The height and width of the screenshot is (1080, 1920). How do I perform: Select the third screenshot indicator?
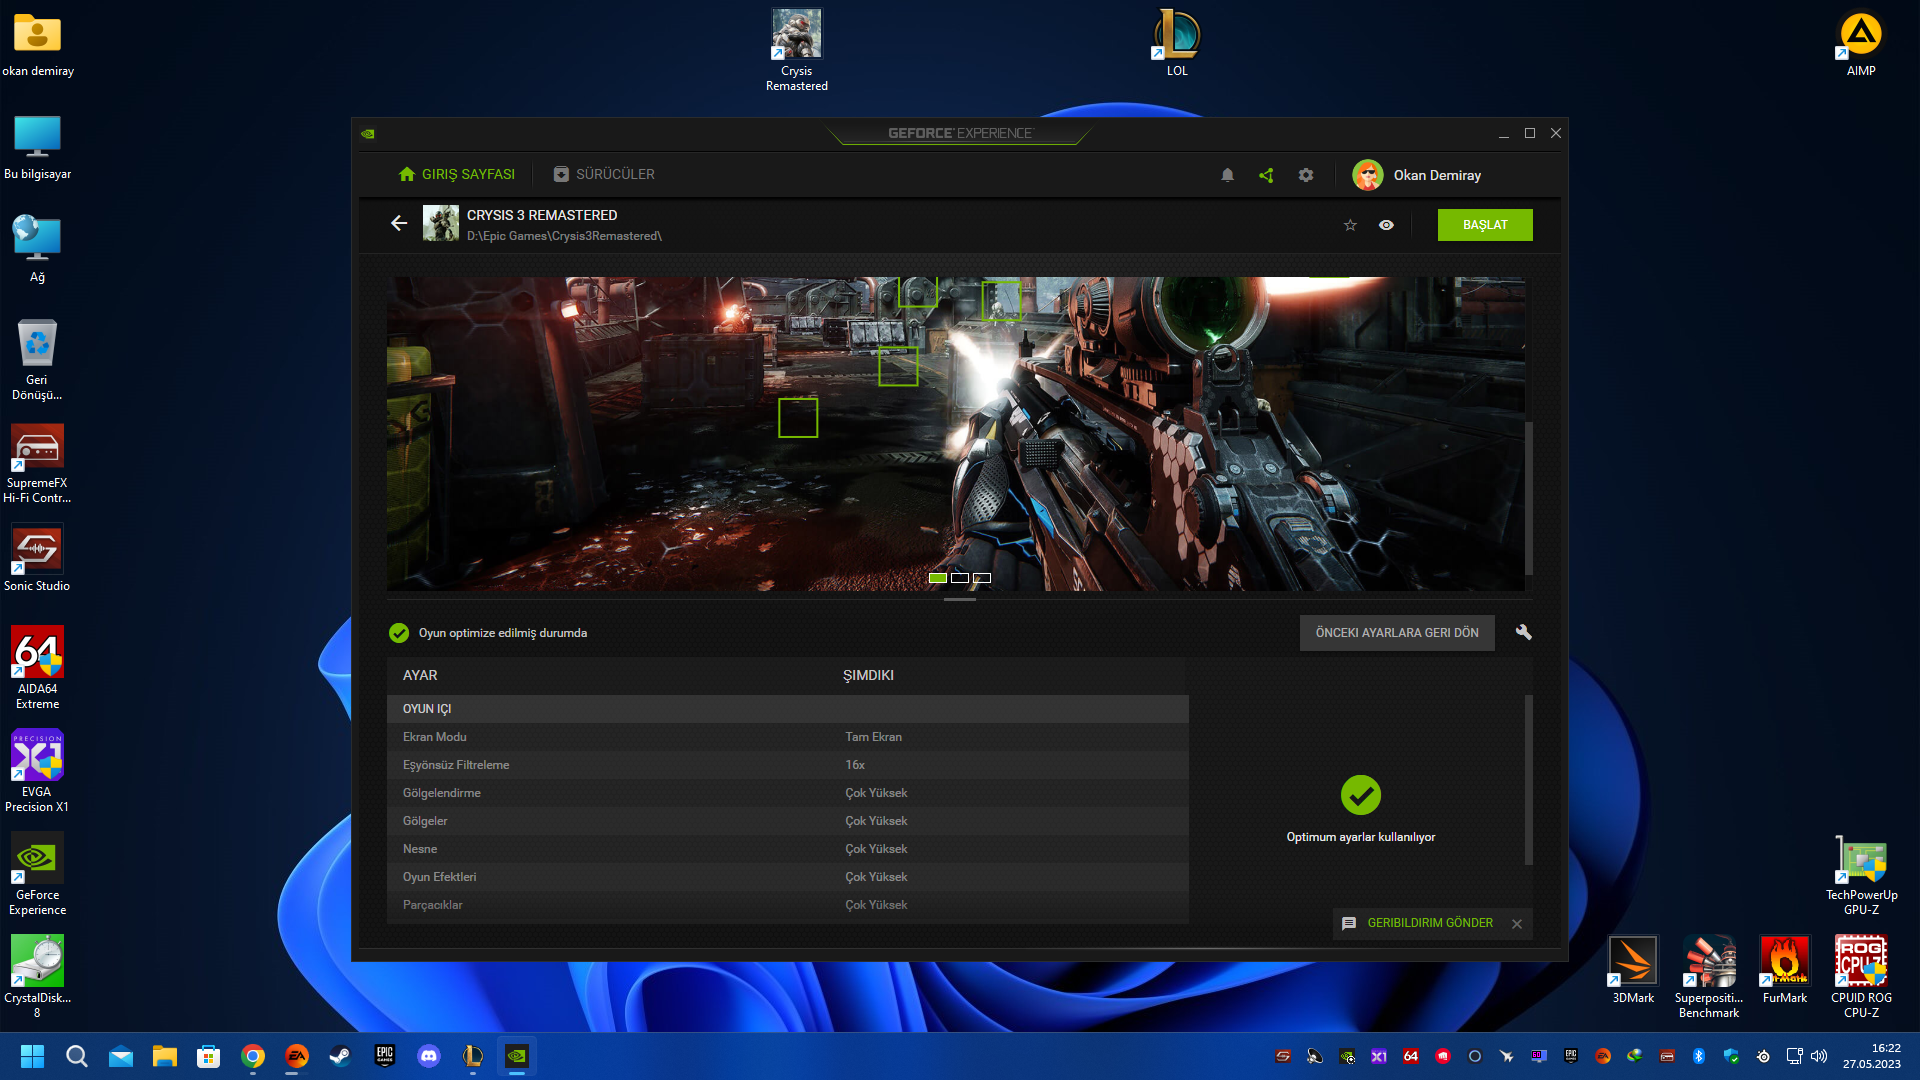(982, 578)
